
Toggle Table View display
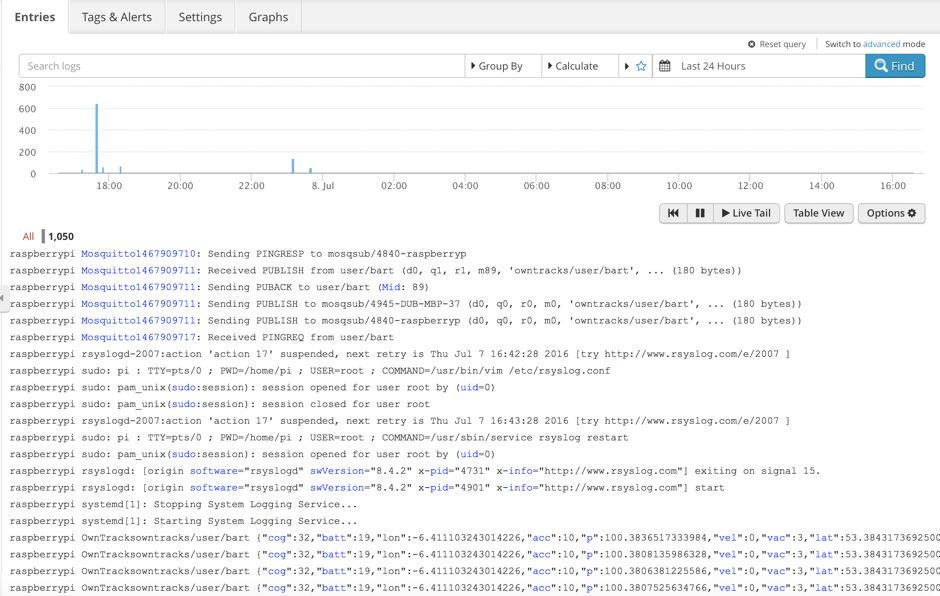point(818,213)
